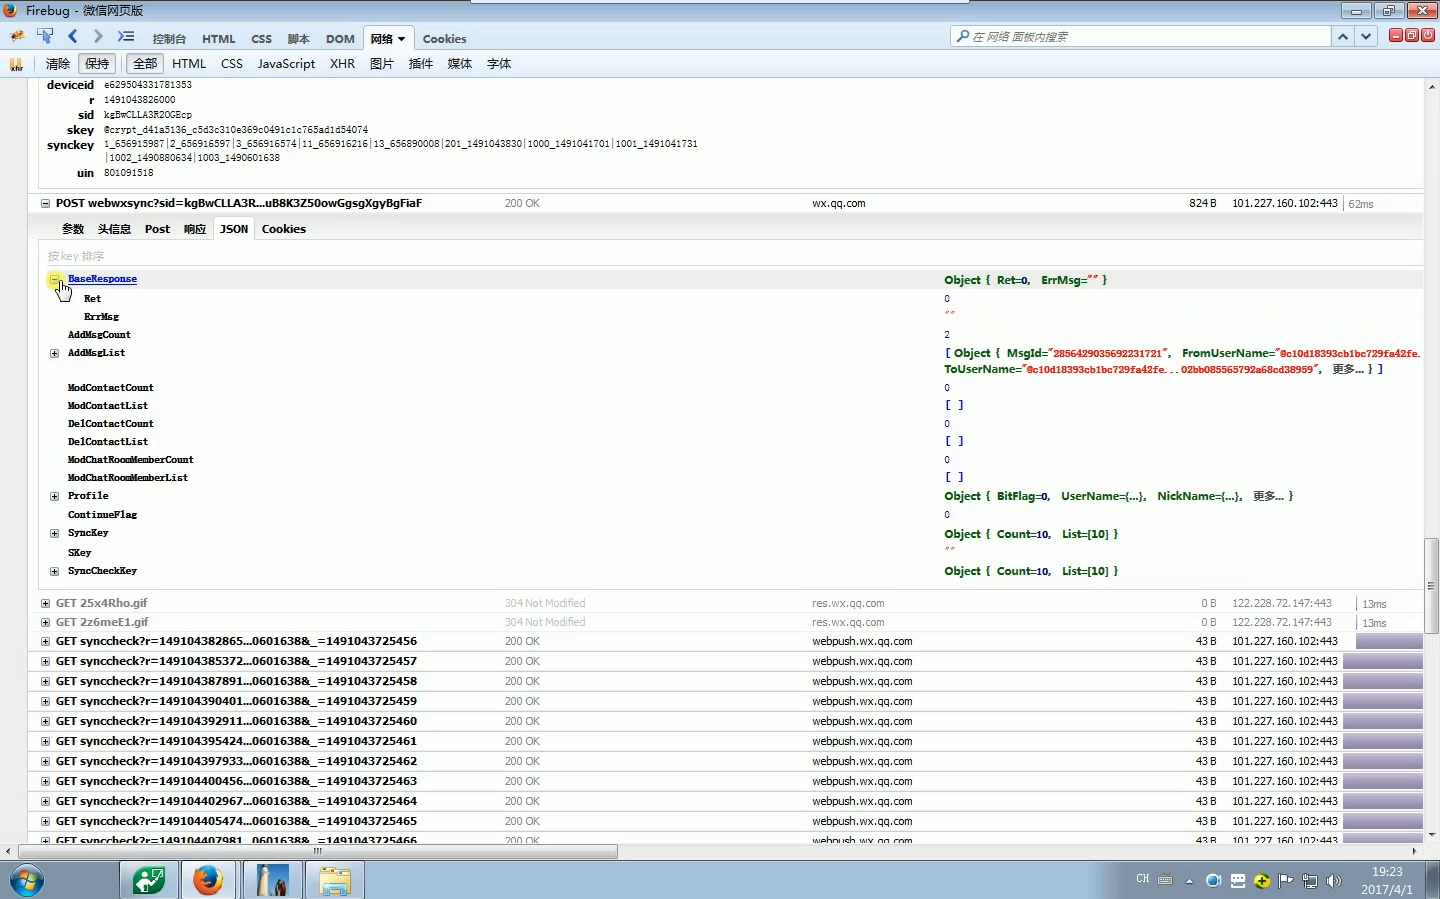Click the horizontal scrollbar thumb
Screen dimensions: 1440x899
point(317,852)
